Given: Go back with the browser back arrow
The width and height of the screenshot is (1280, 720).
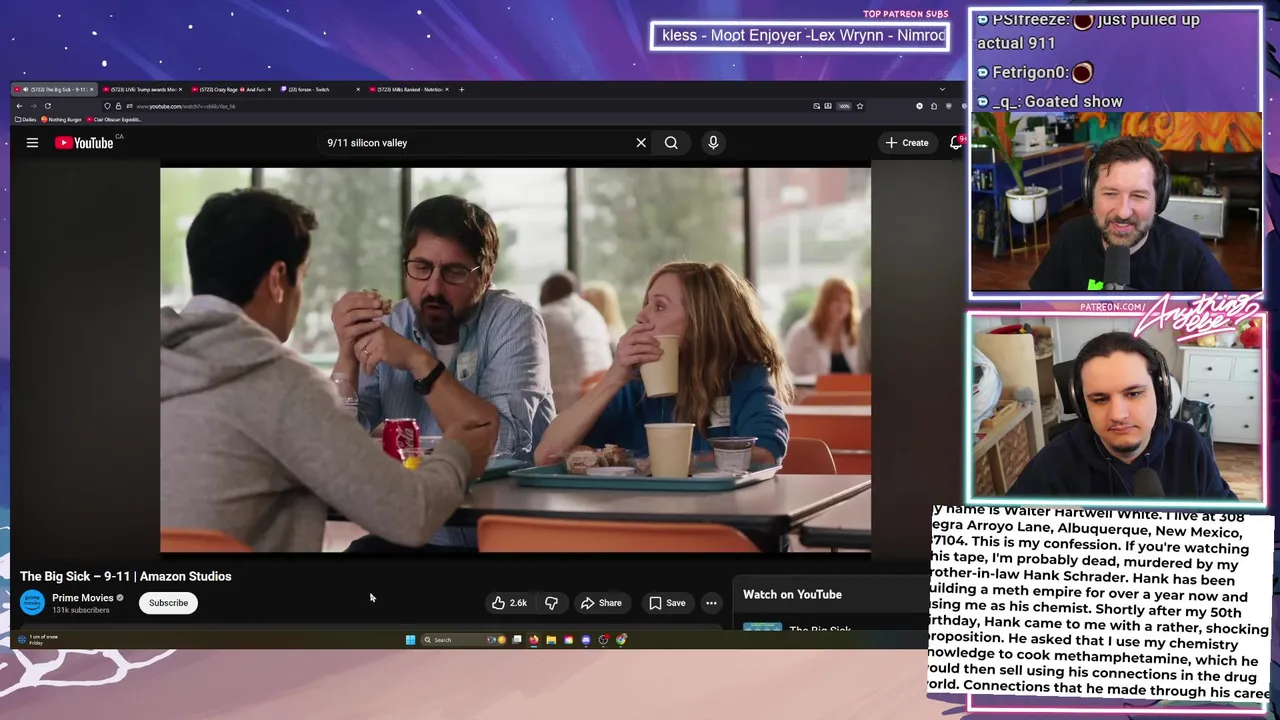Looking at the screenshot, I should coord(19,106).
